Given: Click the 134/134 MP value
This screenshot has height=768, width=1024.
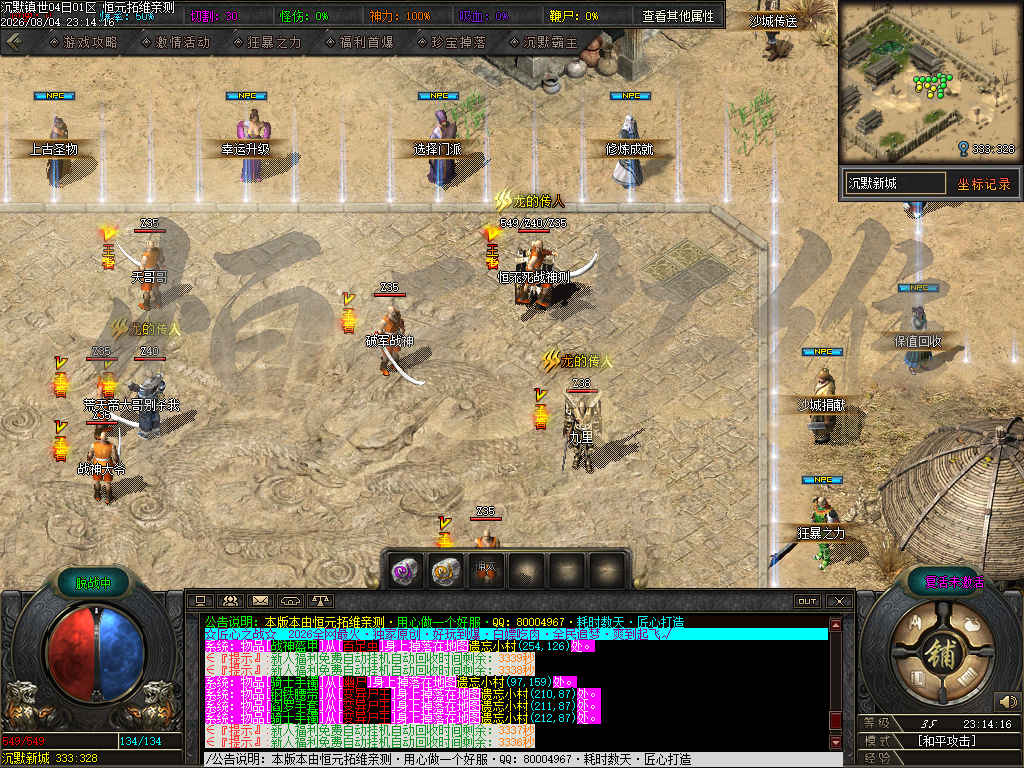Looking at the screenshot, I should 140,741.
